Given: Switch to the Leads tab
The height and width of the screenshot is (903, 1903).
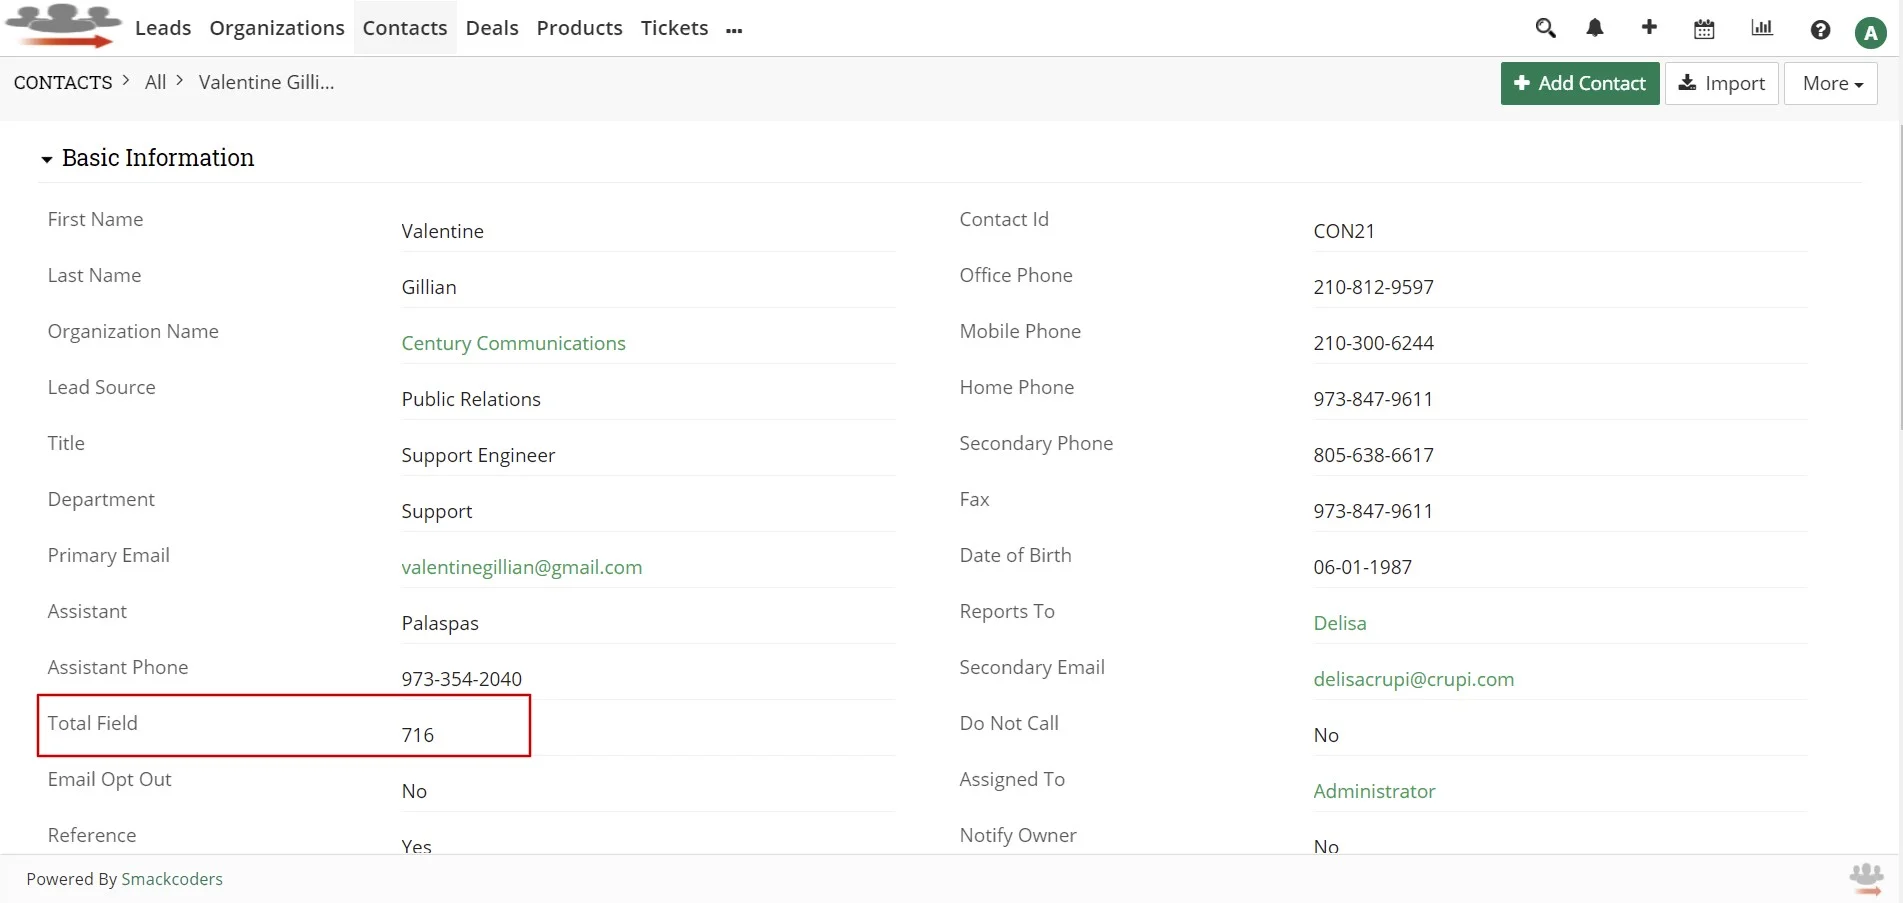Looking at the screenshot, I should 162,28.
